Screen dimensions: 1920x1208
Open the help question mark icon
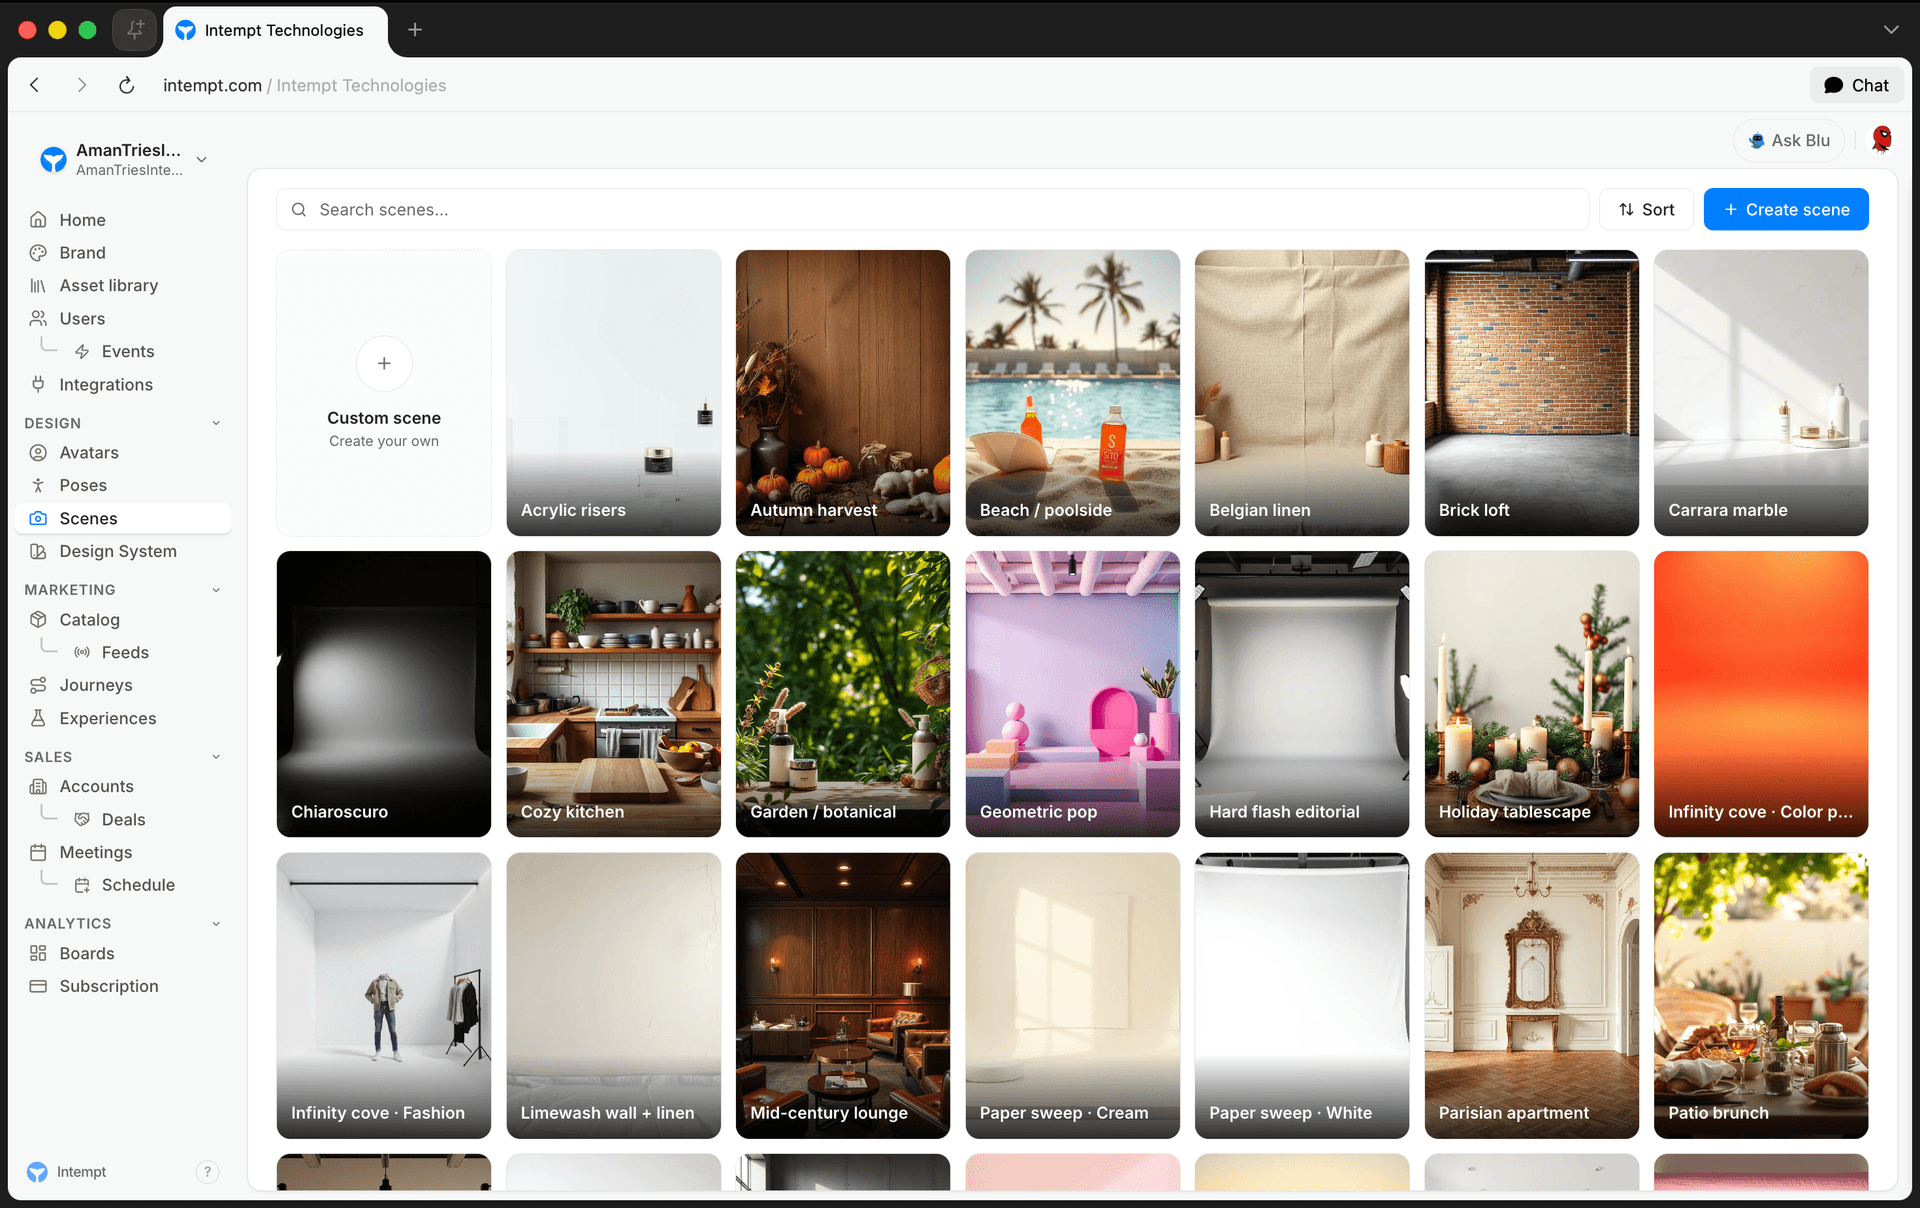[x=207, y=1172]
